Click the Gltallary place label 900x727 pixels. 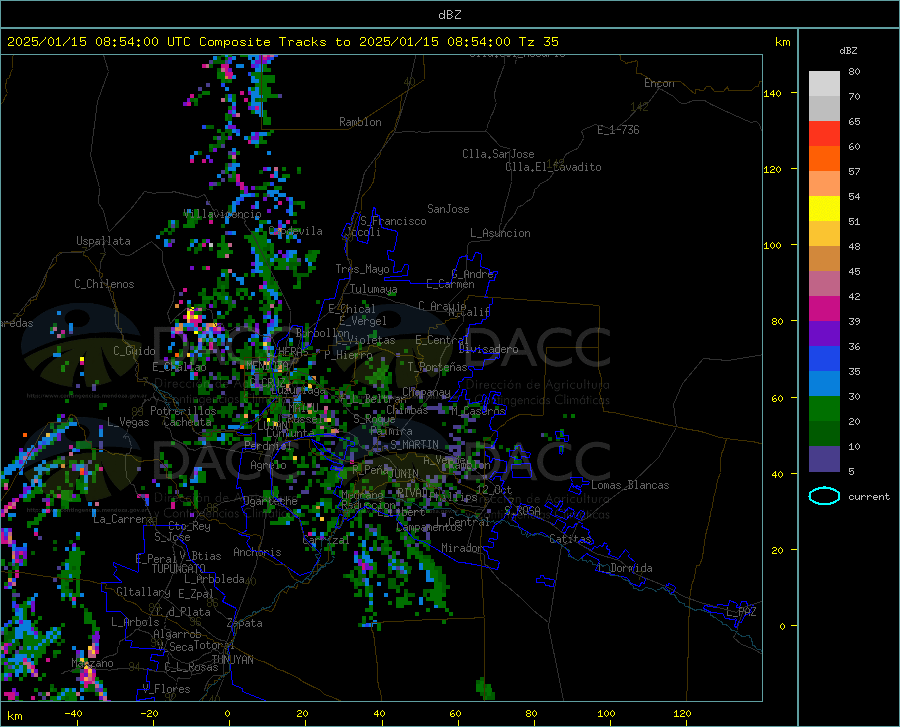[x=143, y=592]
